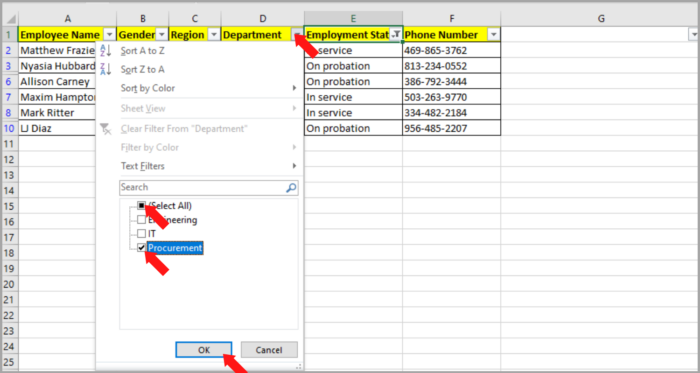Open Phone Number filter dropdown
The width and height of the screenshot is (700, 373).
coord(493,35)
